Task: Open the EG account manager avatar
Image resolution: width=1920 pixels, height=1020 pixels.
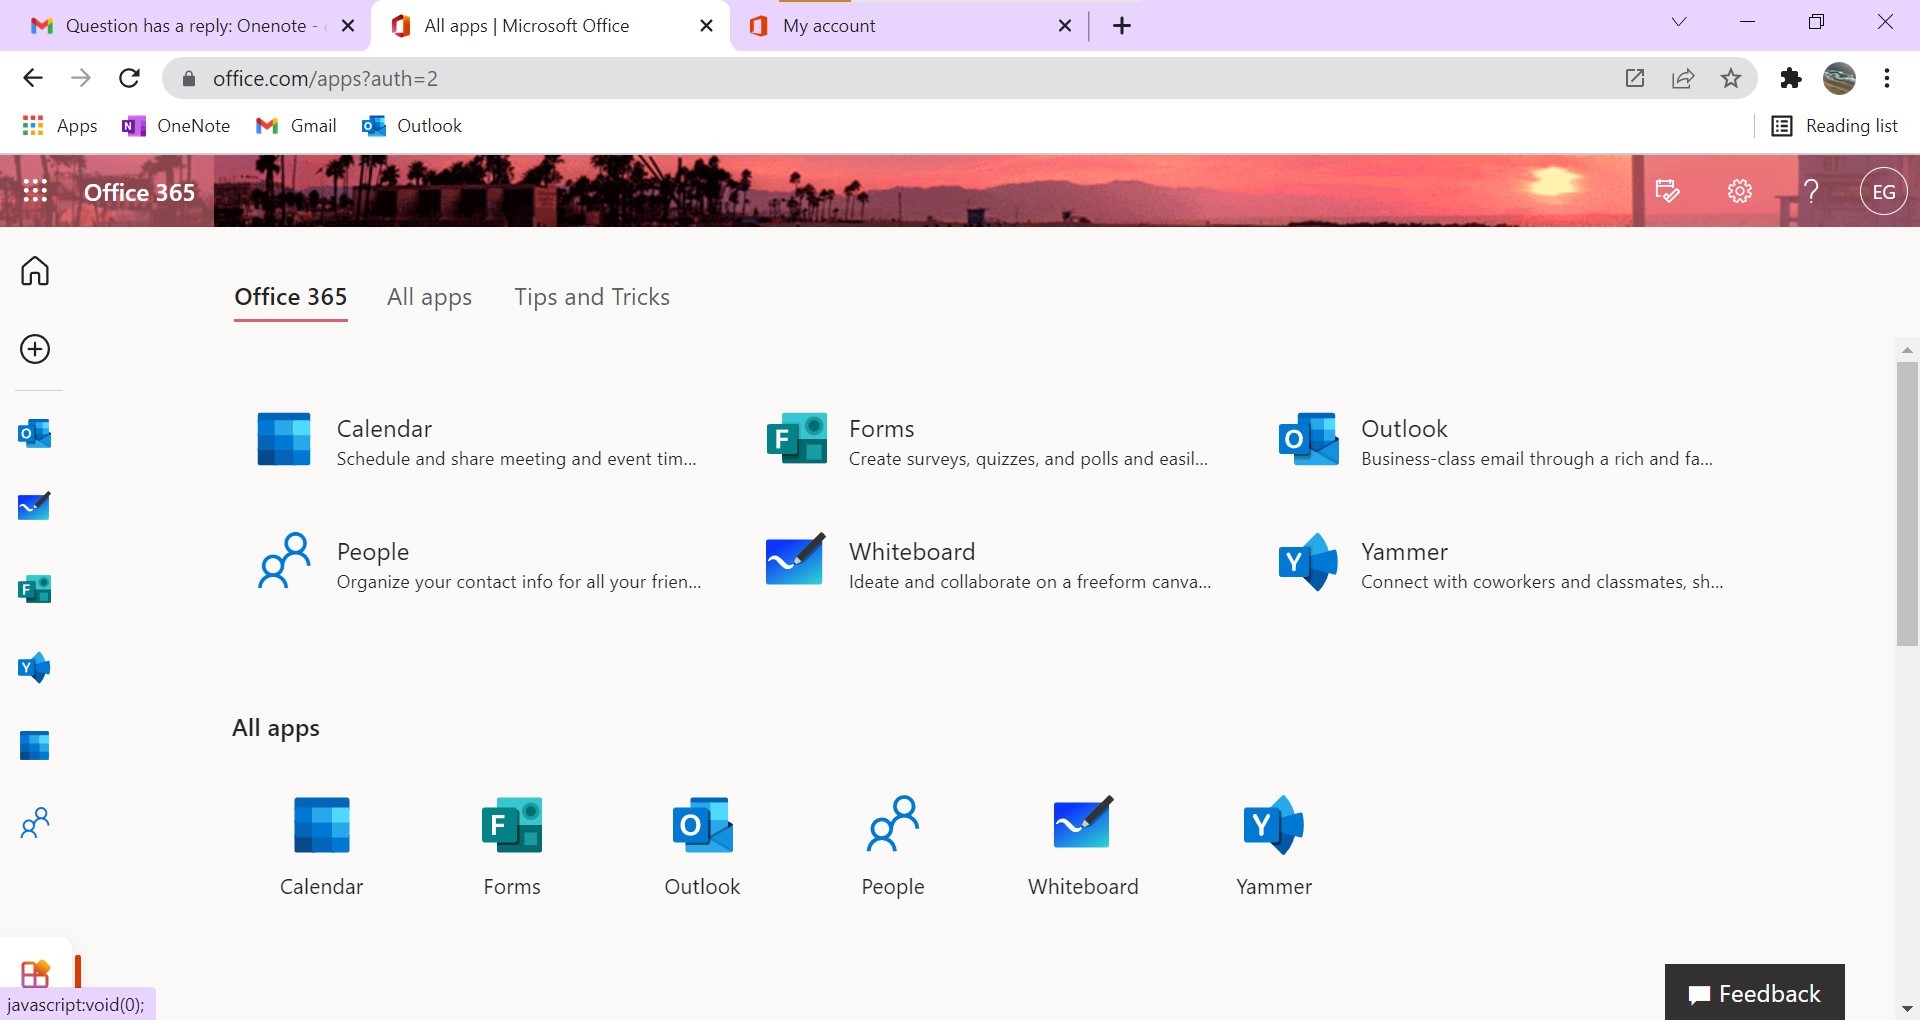Action: click(1884, 191)
